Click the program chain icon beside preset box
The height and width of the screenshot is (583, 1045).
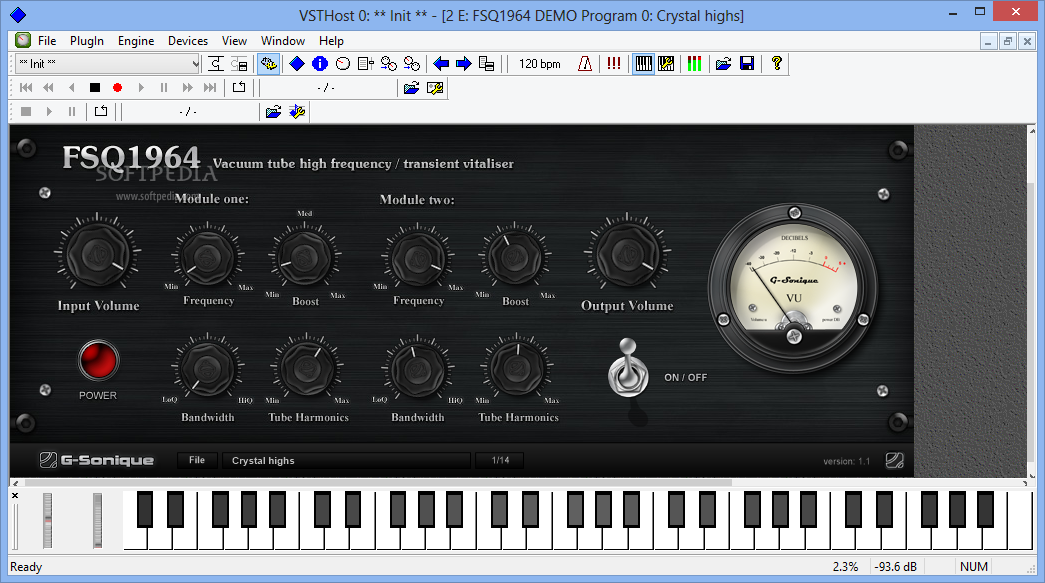tap(216, 64)
